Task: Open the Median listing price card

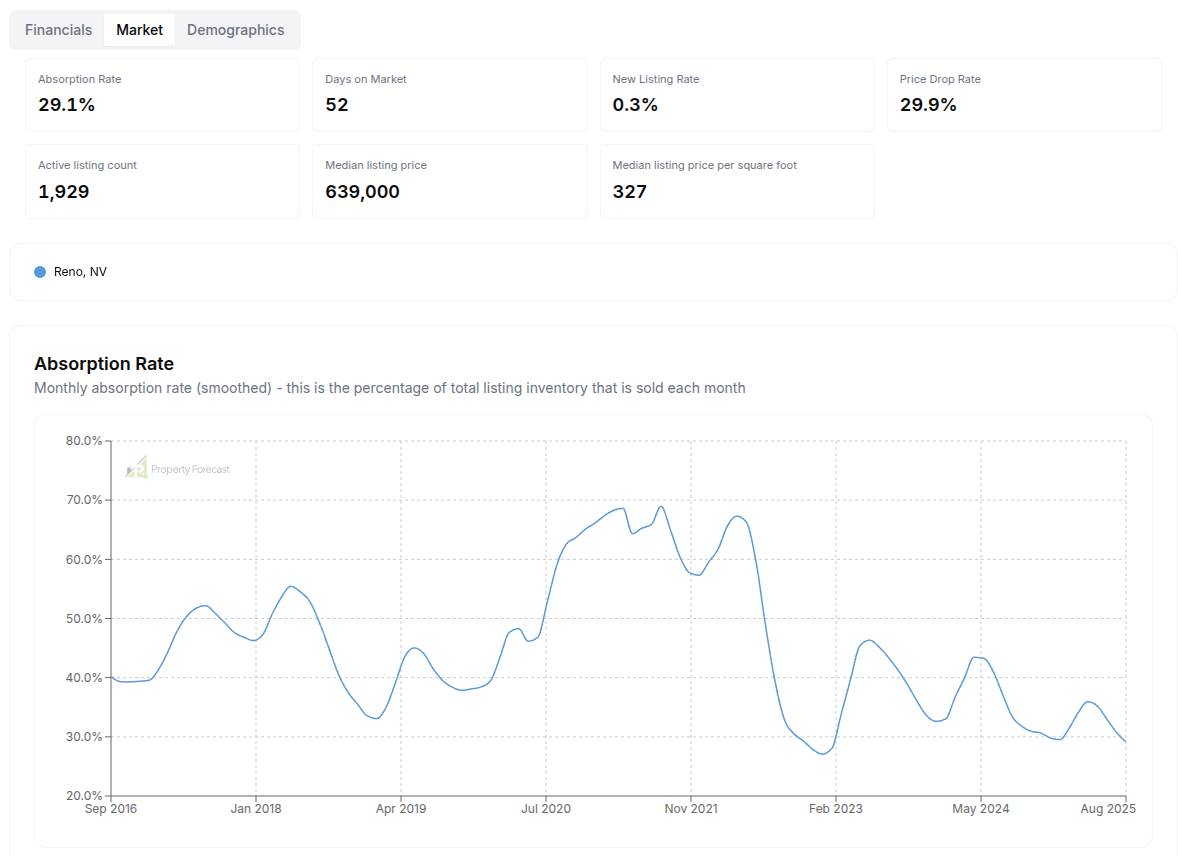Action: [449, 181]
